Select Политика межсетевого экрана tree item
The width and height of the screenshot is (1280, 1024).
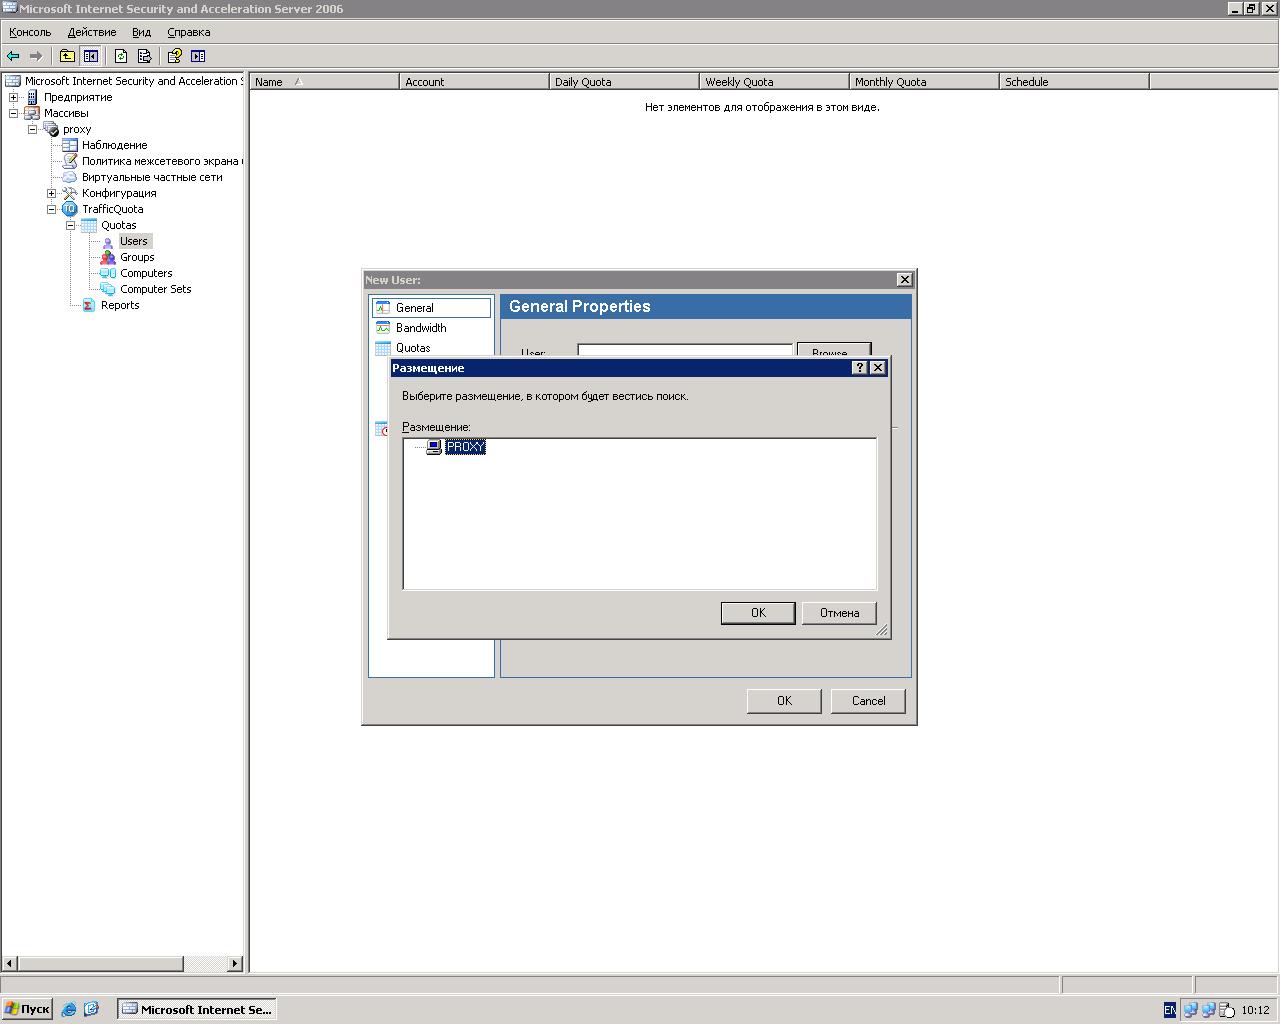tap(160, 161)
